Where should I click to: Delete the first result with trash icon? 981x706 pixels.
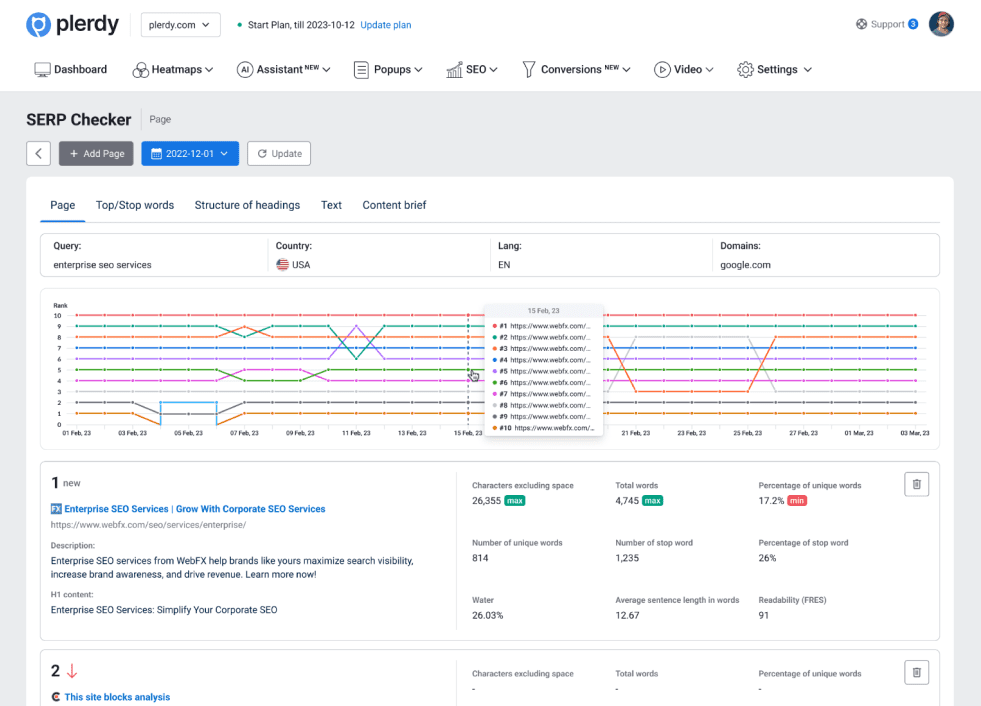[917, 484]
